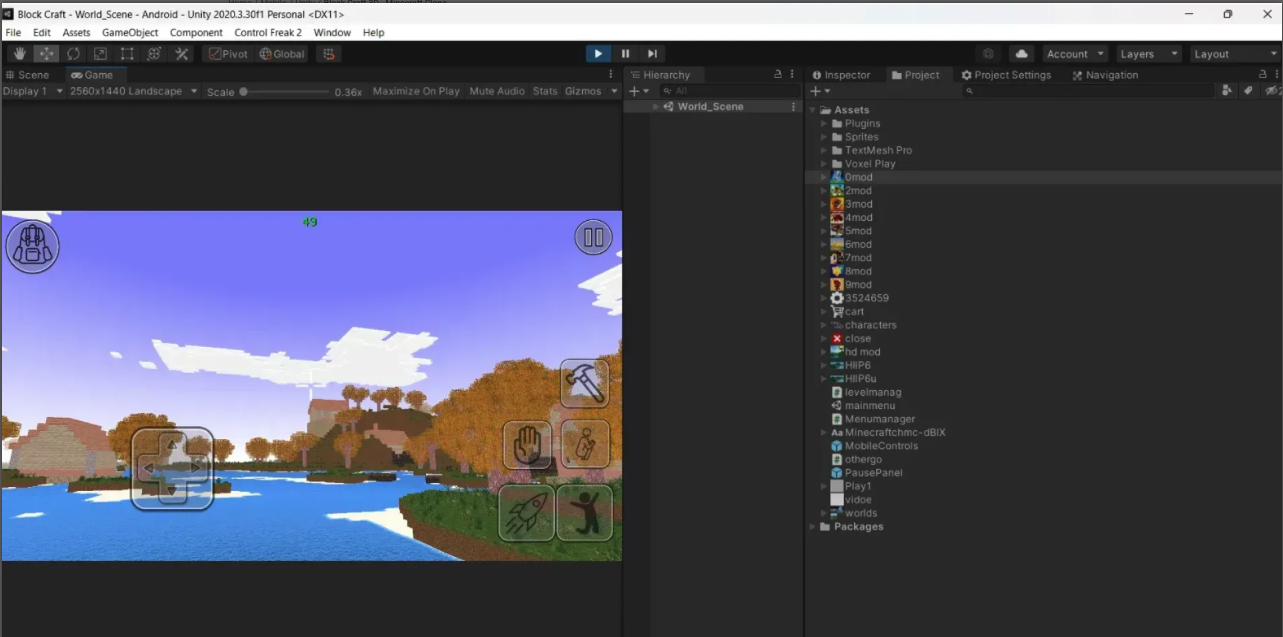This screenshot has height=637, width=1283.
Task: Tap the in-game hand interact icon
Action: pyautogui.click(x=527, y=445)
